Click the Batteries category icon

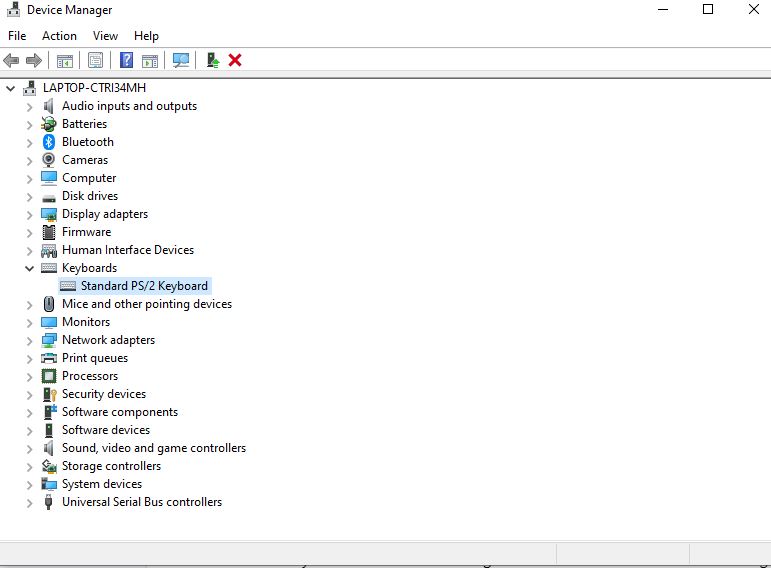click(x=49, y=124)
